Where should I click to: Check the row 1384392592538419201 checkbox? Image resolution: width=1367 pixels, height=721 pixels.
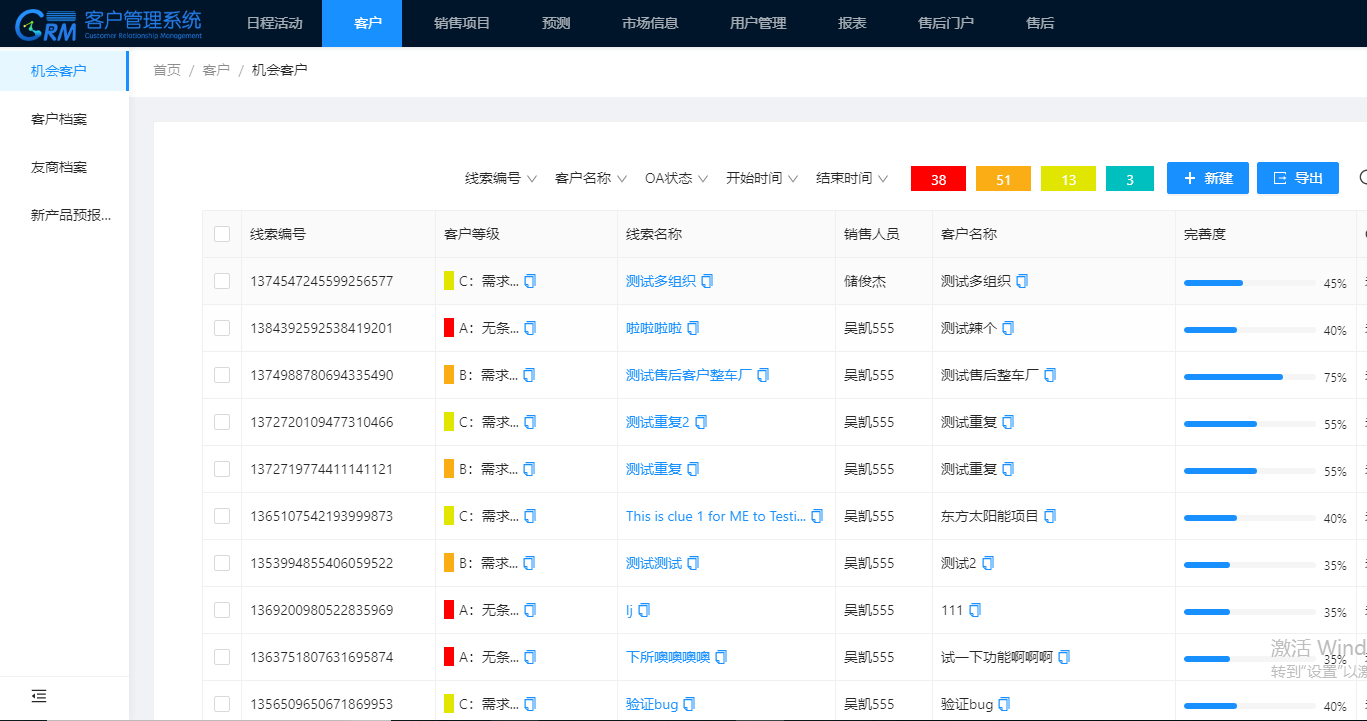click(x=222, y=328)
